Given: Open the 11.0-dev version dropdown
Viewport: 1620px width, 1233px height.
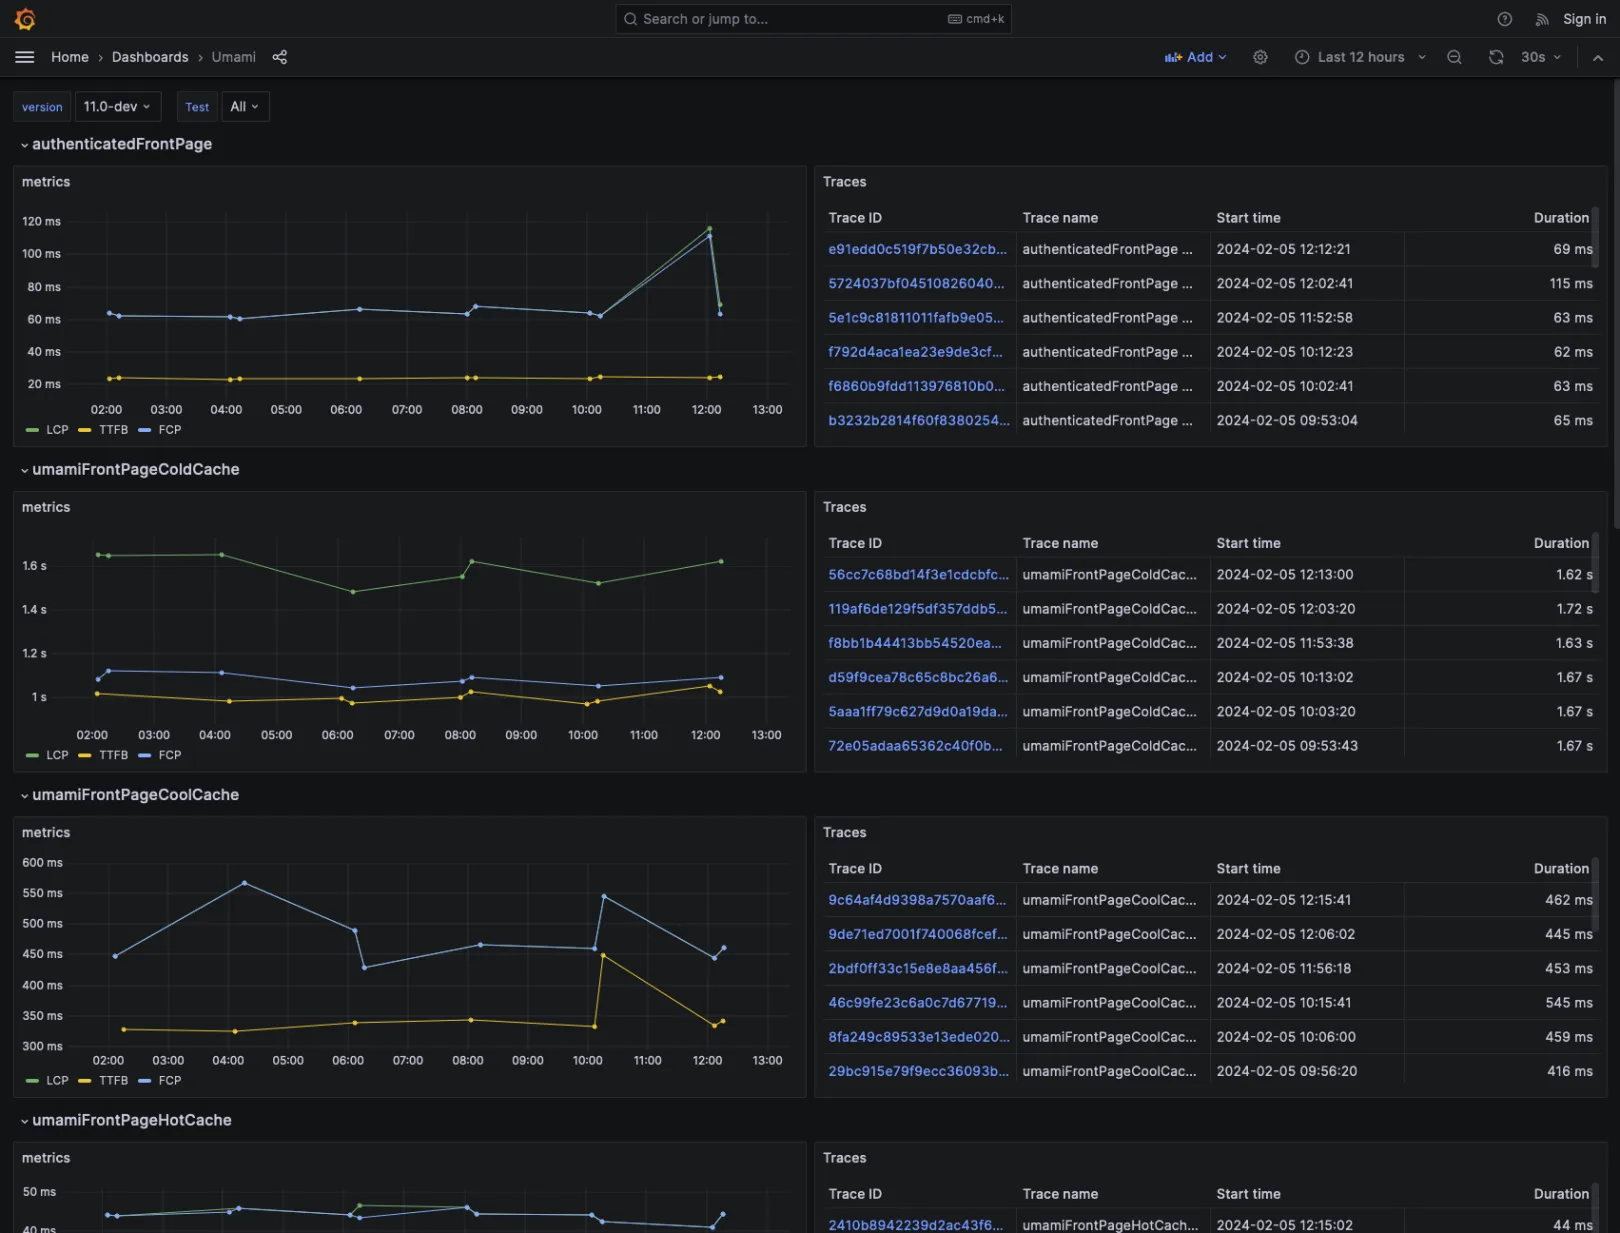Looking at the screenshot, I should (x=117, y=106).
